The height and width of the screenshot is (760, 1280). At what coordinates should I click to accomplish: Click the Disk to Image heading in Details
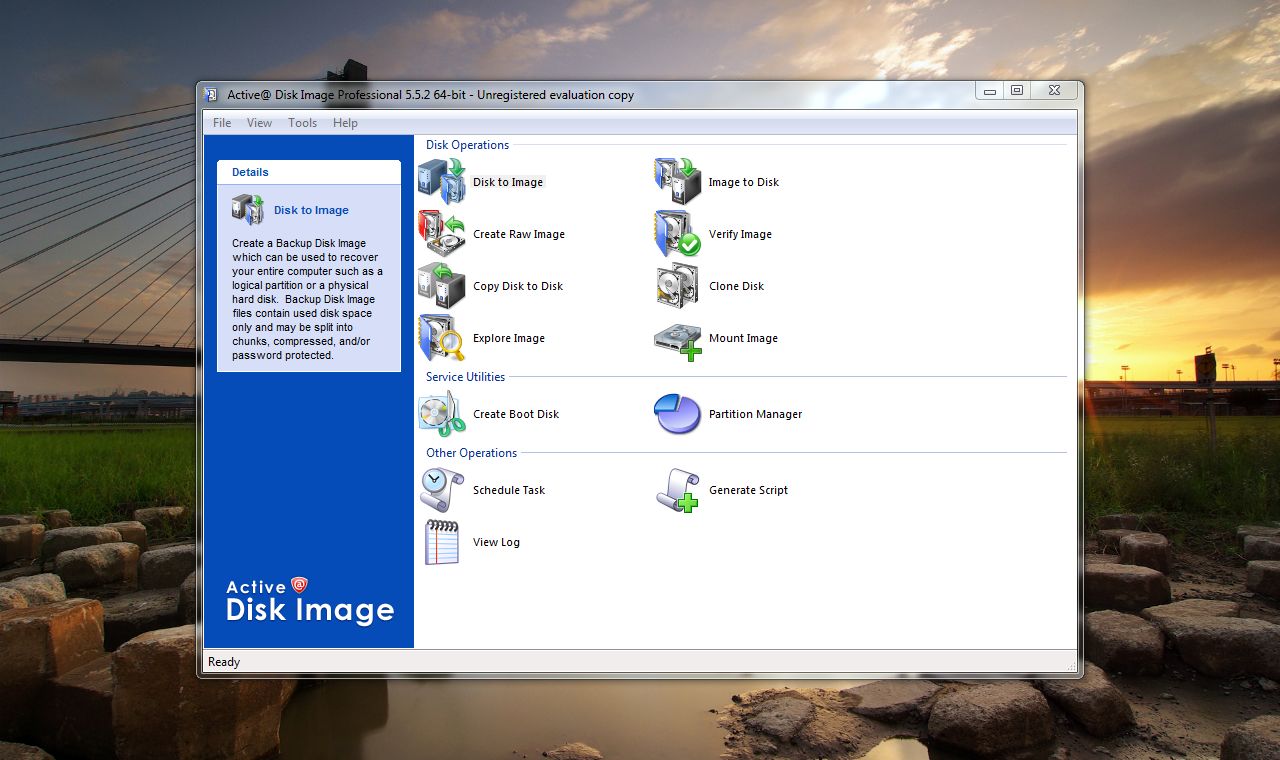311,210
